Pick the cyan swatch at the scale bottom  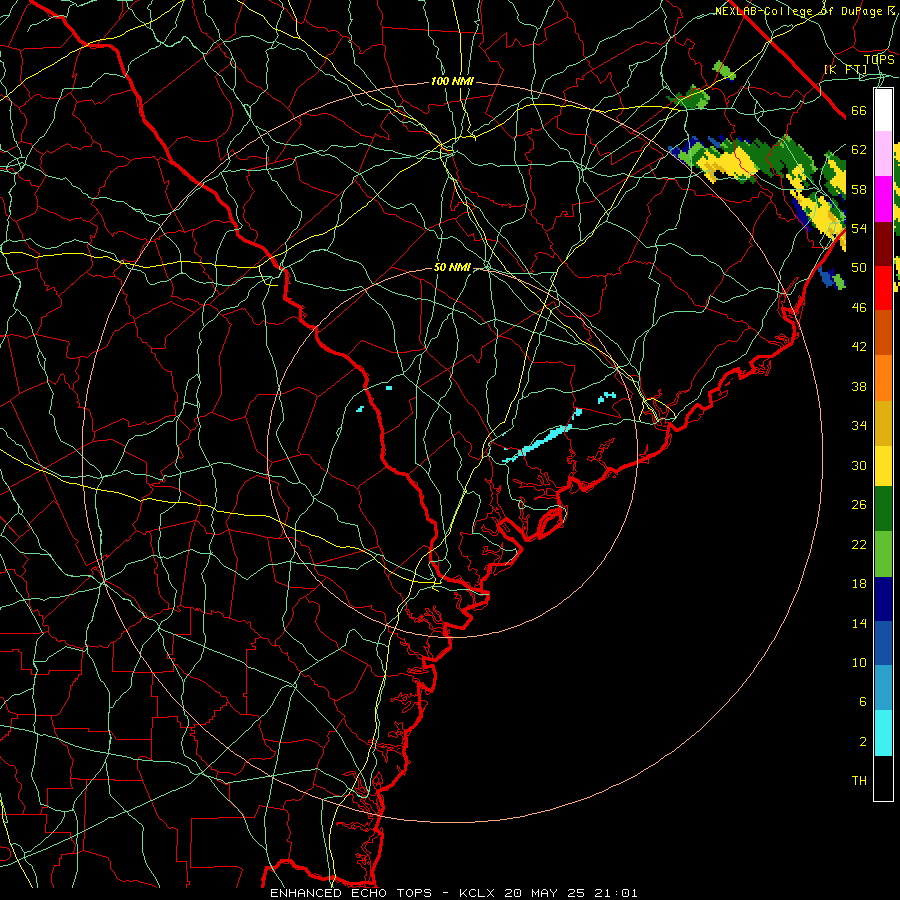[883, 733]
